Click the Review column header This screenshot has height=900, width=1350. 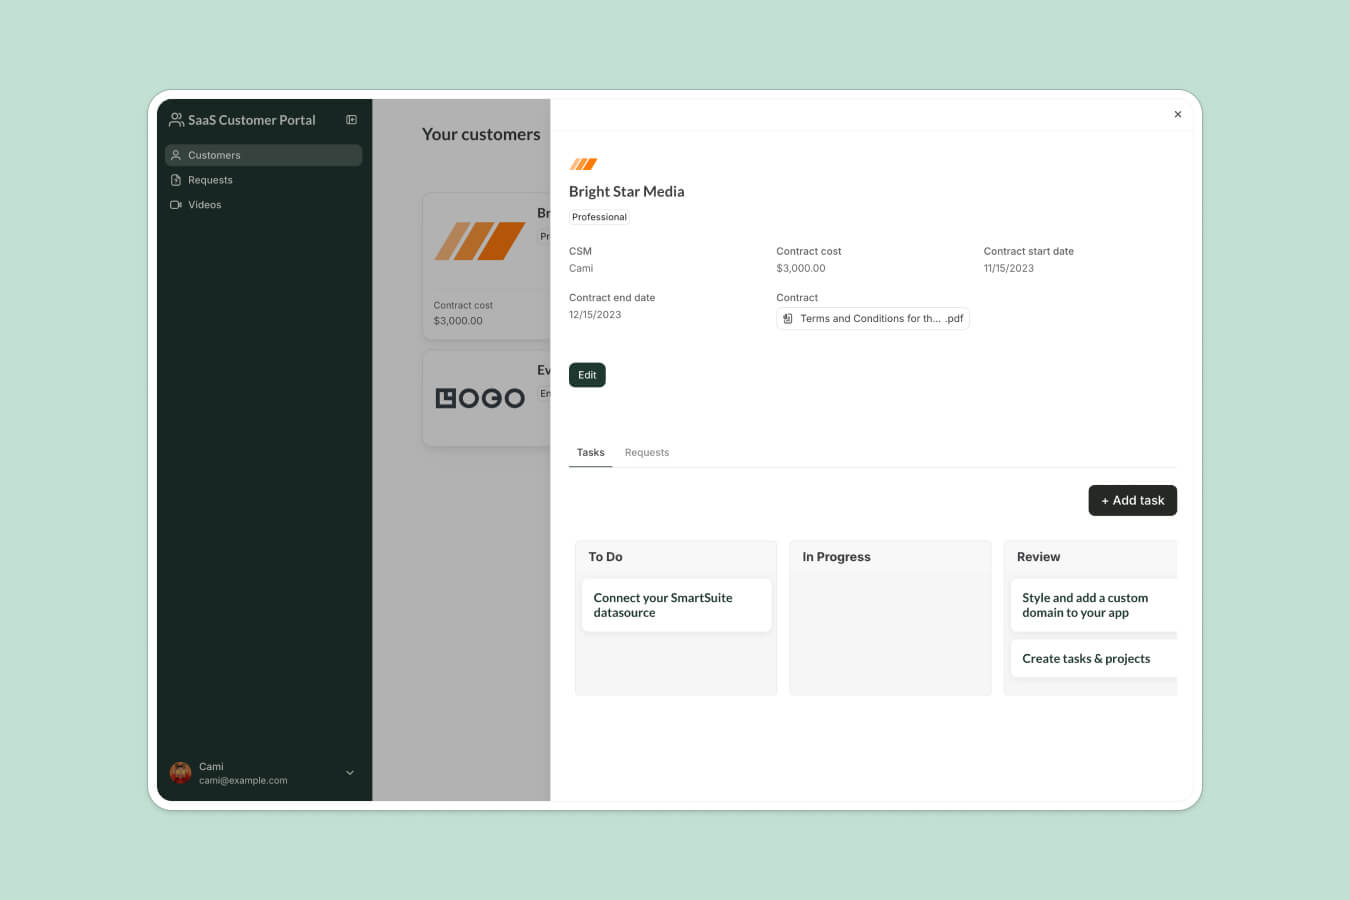point(1038,557)
